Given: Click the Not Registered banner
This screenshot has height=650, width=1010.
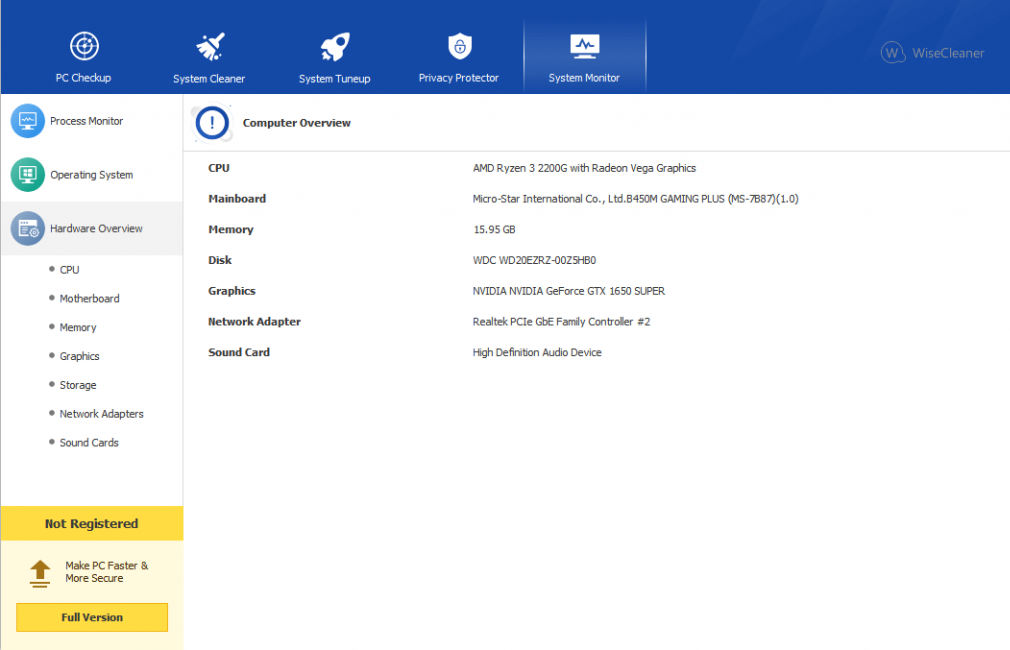Looking at the screenshot, I should [x=91, y=523].
